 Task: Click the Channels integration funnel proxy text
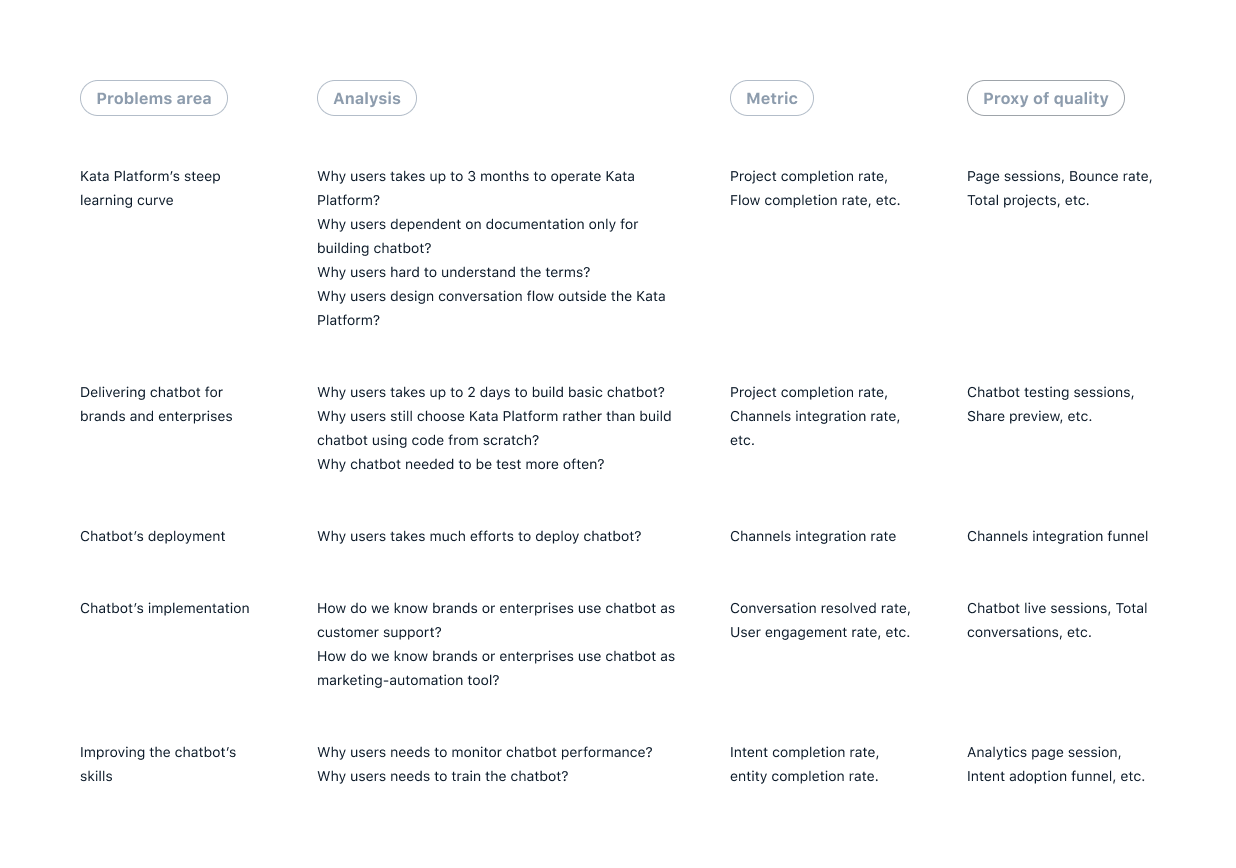(x=1058, y=536)
